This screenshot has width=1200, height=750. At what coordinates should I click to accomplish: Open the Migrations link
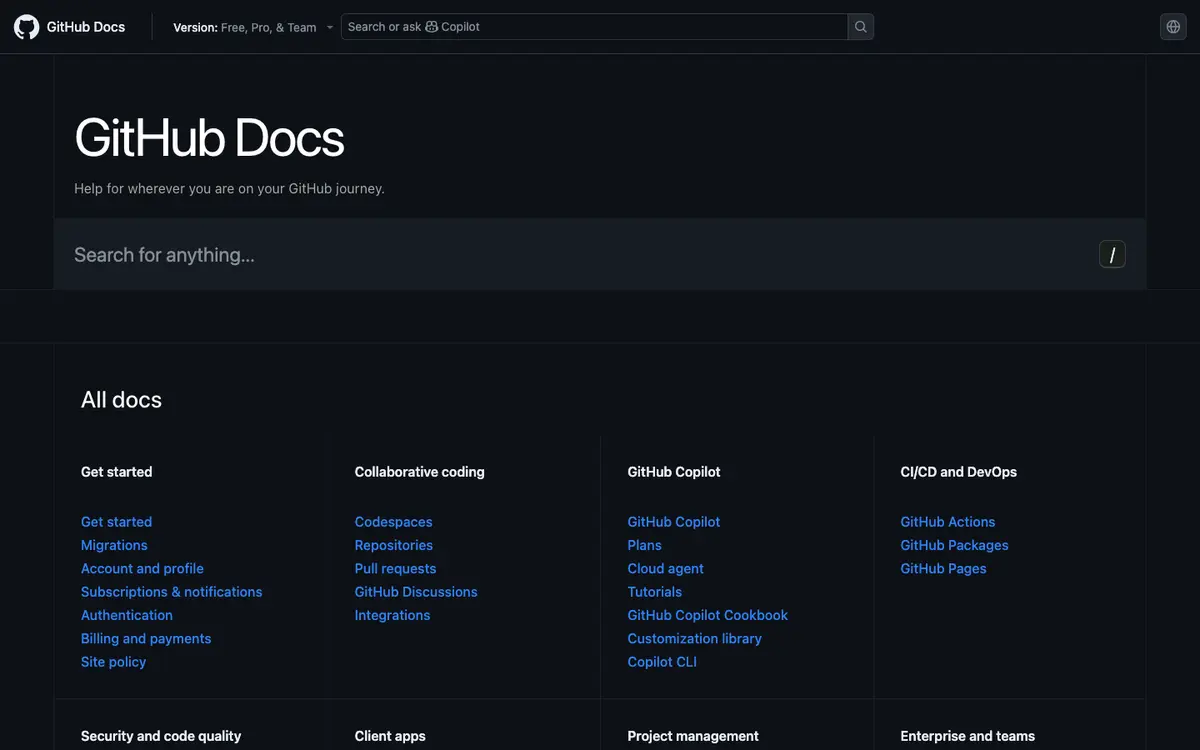[x=114, y=545]
